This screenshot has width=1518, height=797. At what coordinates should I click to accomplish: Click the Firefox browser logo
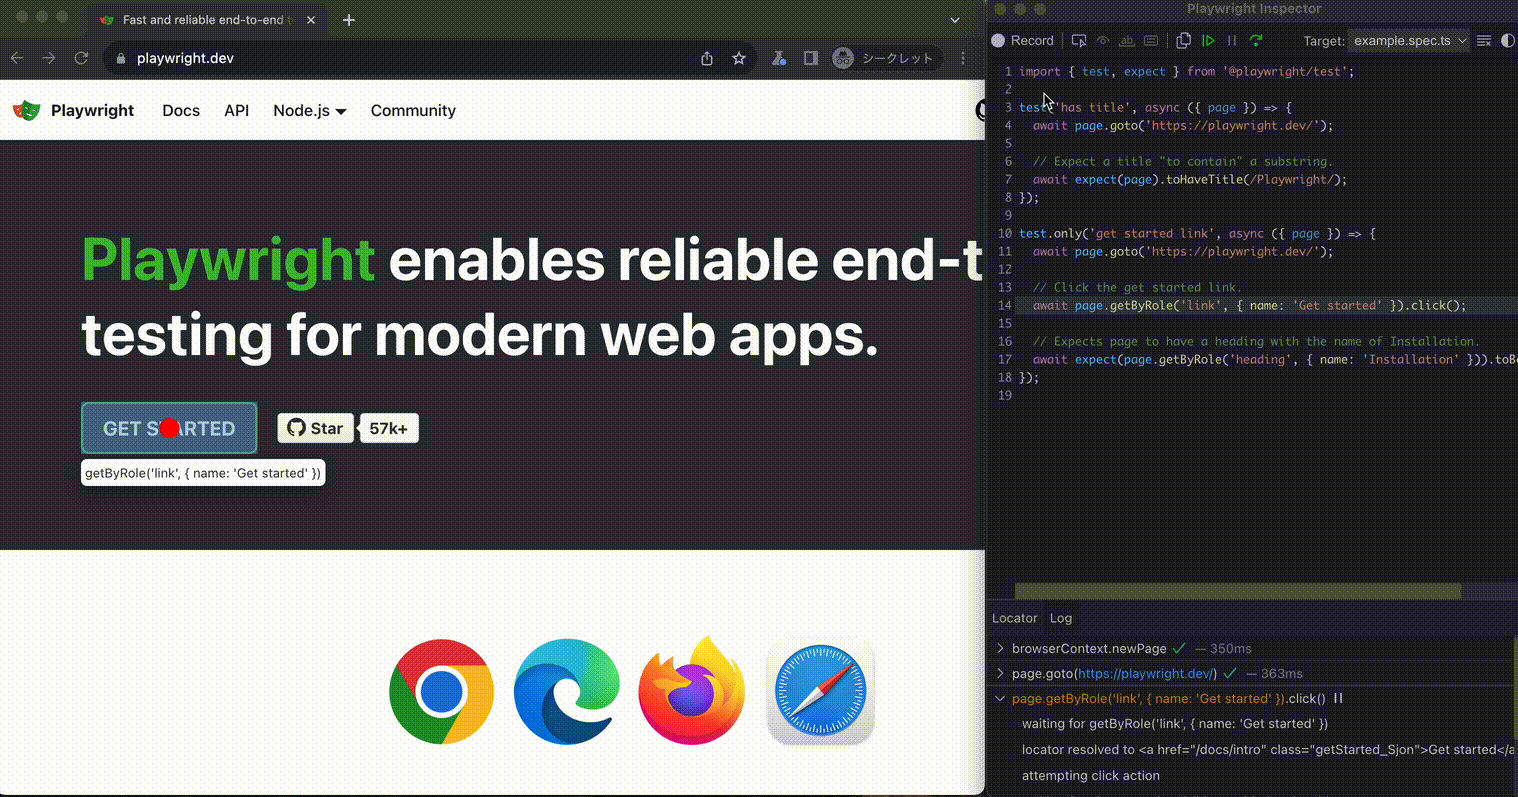(x=692, y=690)
